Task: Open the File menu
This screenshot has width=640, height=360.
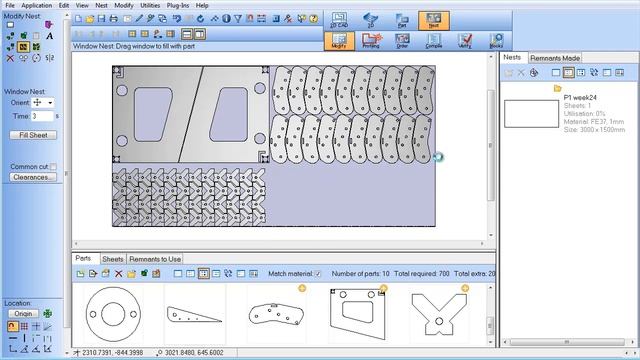Action: pos(10,5)
